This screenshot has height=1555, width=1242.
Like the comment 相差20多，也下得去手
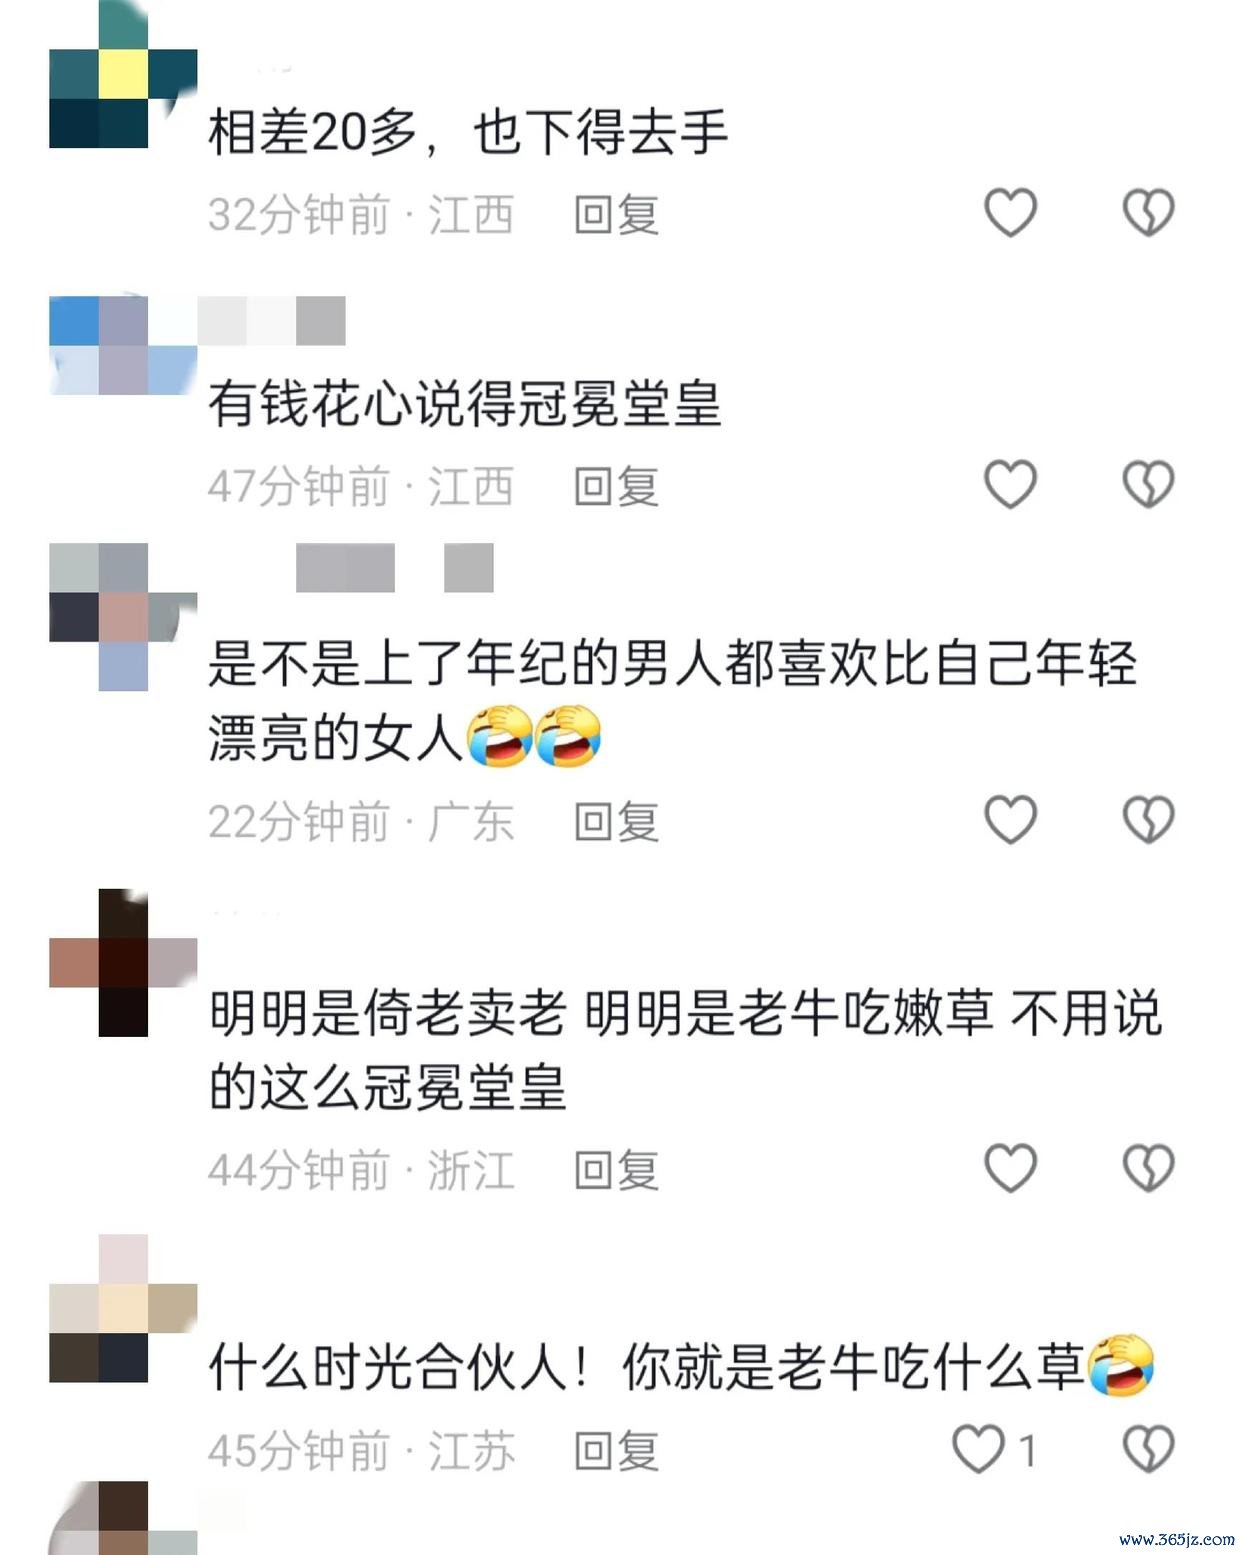1010,212
